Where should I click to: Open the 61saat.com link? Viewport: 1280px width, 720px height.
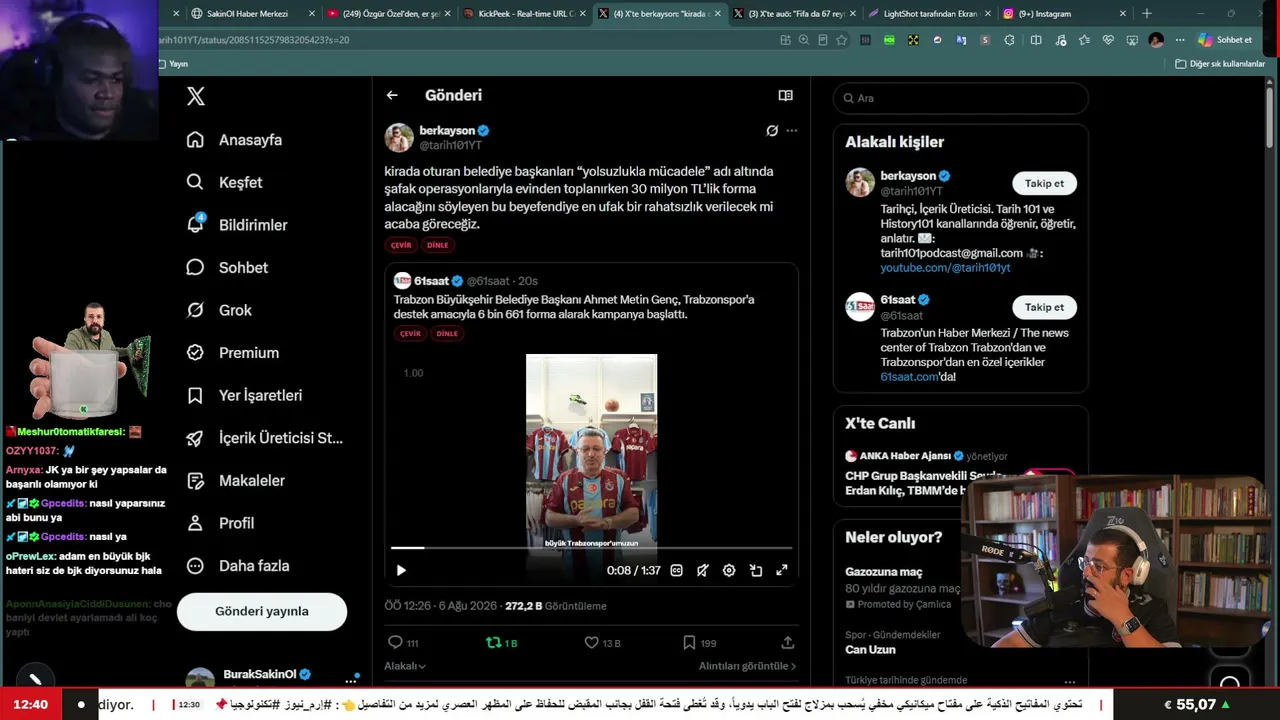click(909, 377)
